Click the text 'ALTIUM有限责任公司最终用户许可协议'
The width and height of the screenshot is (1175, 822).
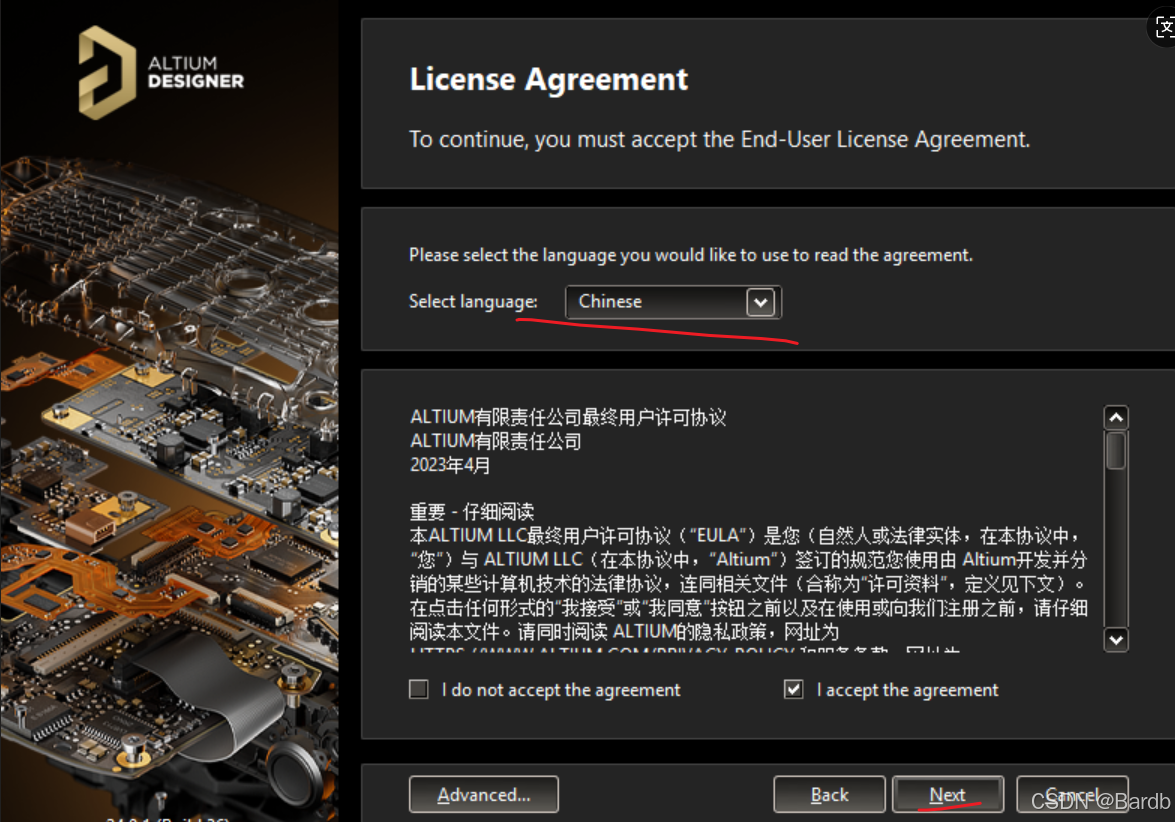click(568, 417)
